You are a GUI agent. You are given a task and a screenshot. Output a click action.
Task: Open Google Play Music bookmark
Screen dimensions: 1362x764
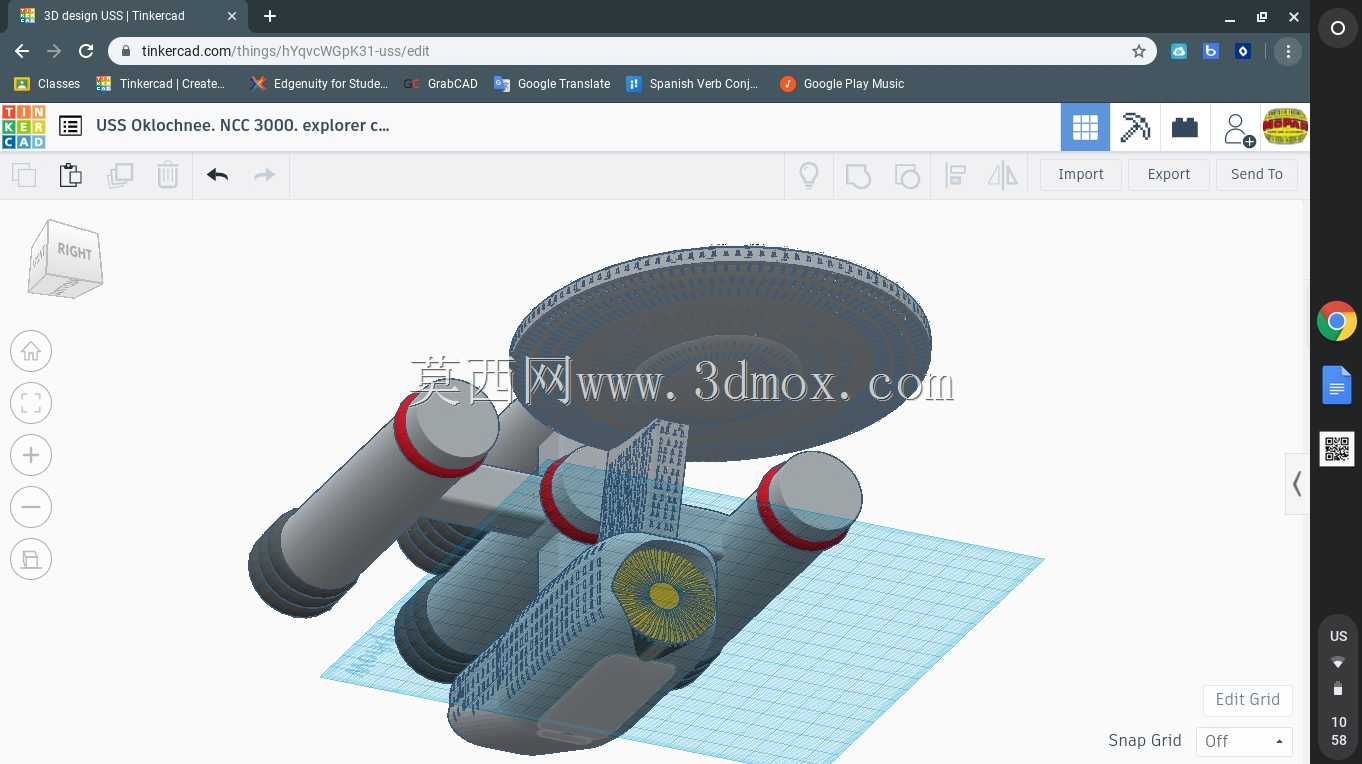point(842,84)
